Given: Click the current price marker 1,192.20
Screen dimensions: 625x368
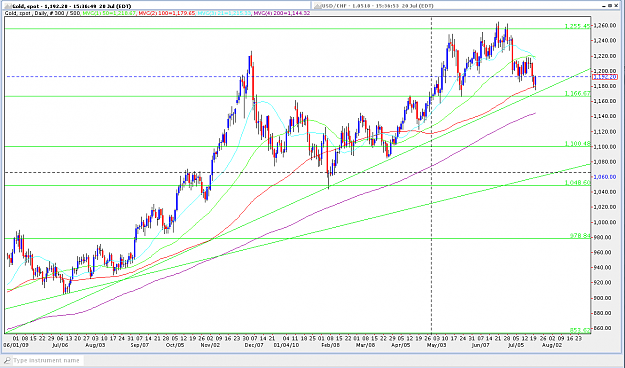Looking at the screenshot, I should tap(605, 77).
